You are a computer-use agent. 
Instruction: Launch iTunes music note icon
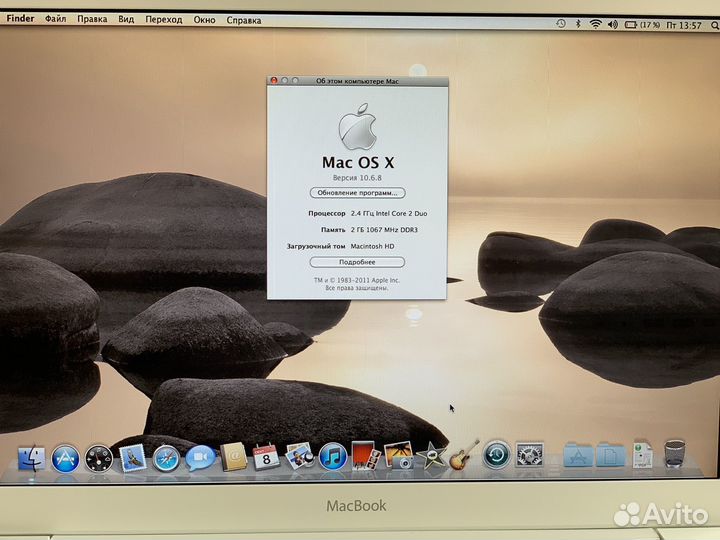click(x=332, y=456)
